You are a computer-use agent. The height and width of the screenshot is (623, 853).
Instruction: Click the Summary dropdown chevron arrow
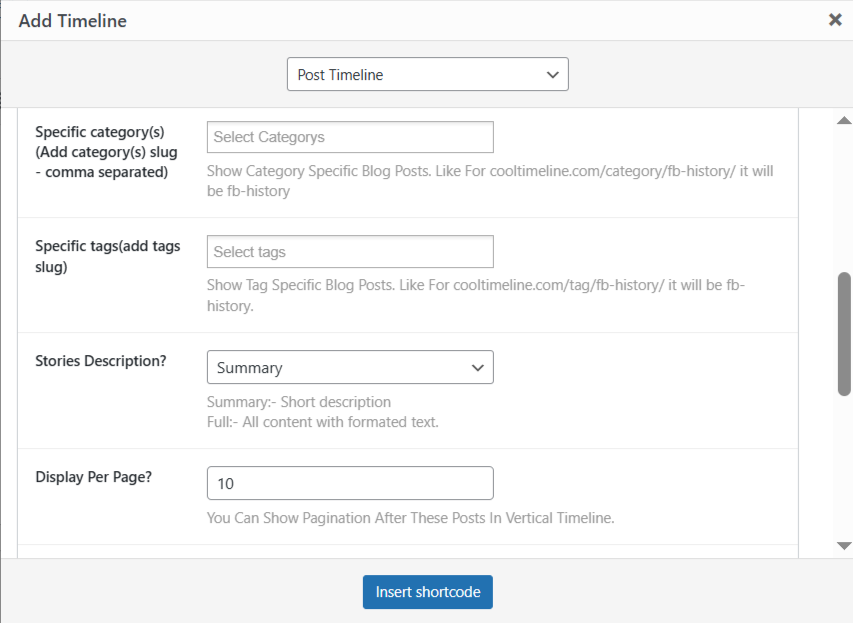[x=477, y=368]
